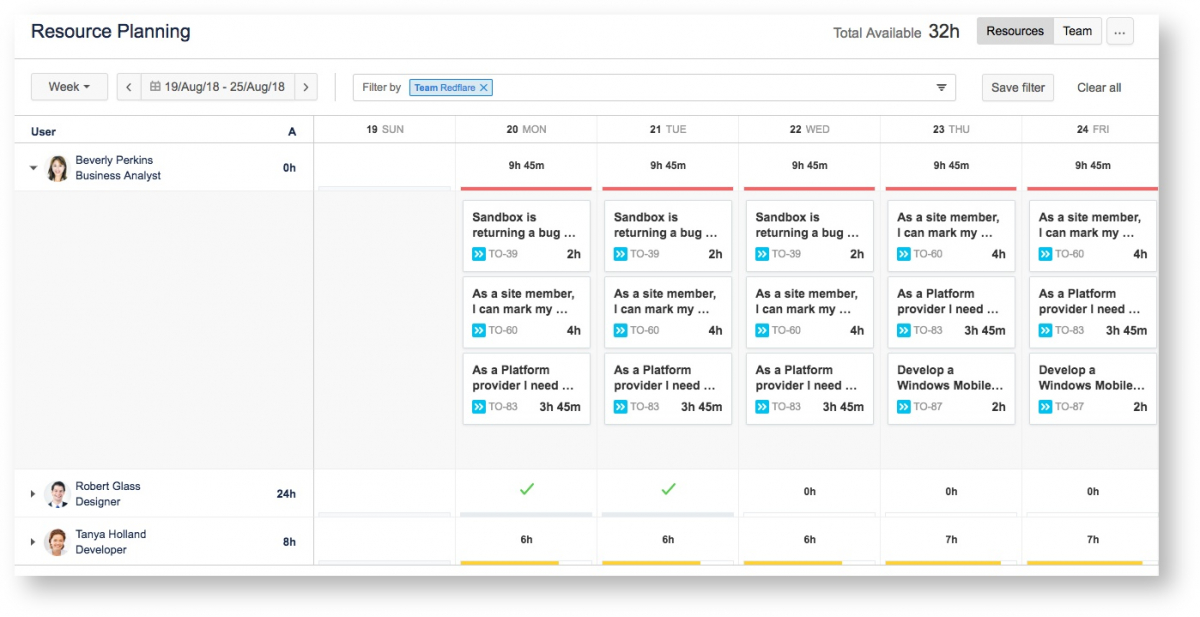Screen dimensions: 1200x617
Task: Expand the Tanya Holland row
Action: (33, 542)
